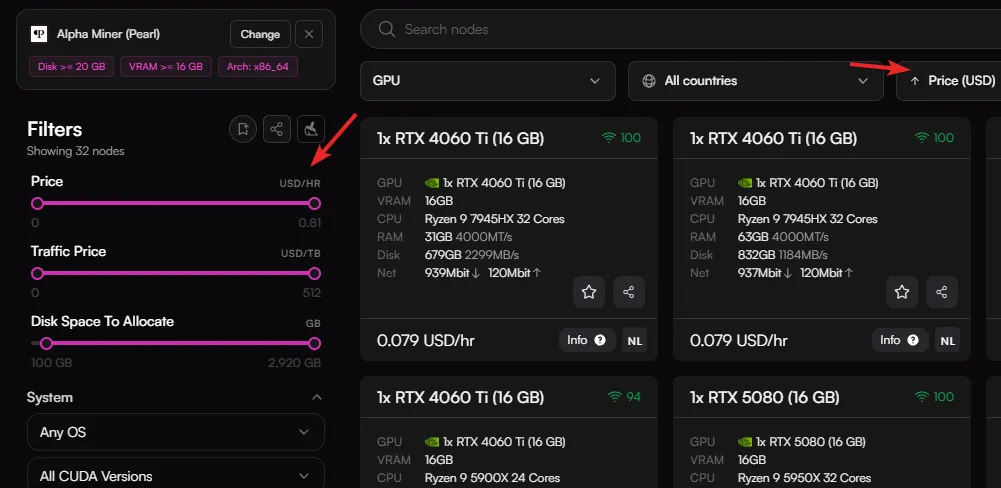Collapse the System filter section

click(x=316, y=397)
